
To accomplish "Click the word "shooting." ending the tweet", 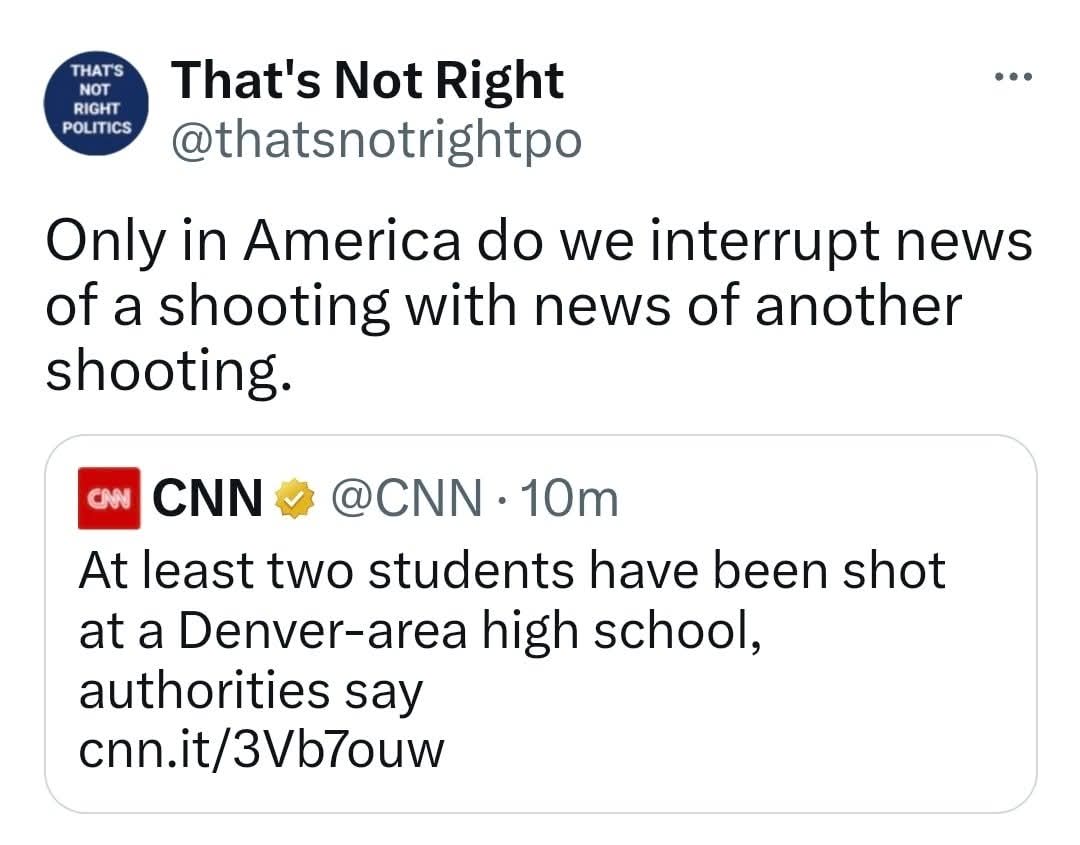I will (170, 371).
